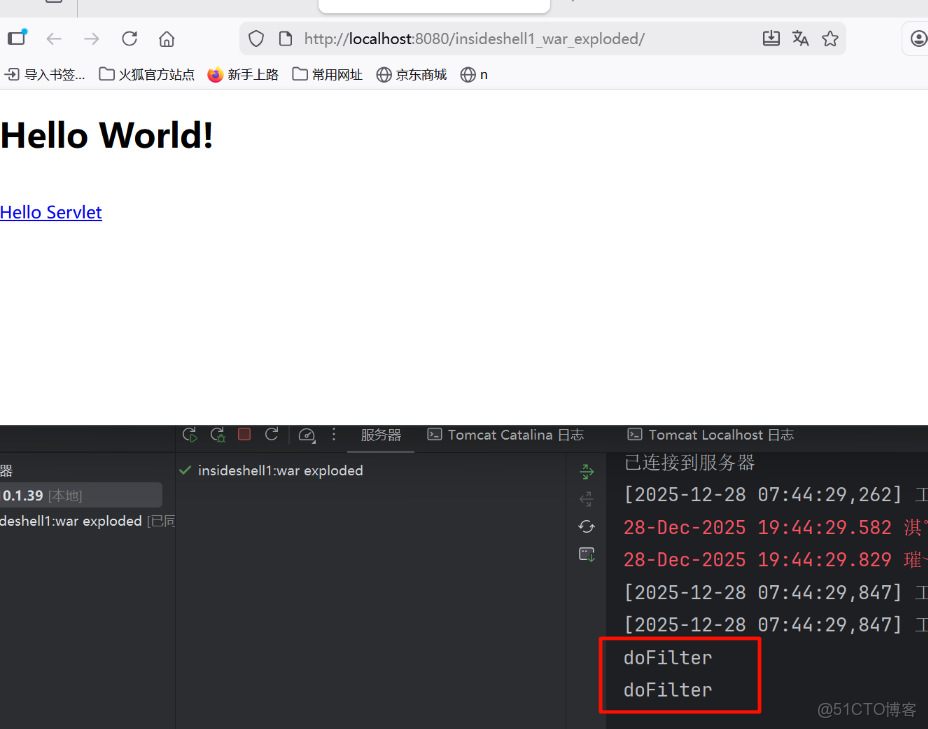The width and height of the screenshot is (928, 729).
Task: Rerun the server in debug mode
Action: point(217,435)
